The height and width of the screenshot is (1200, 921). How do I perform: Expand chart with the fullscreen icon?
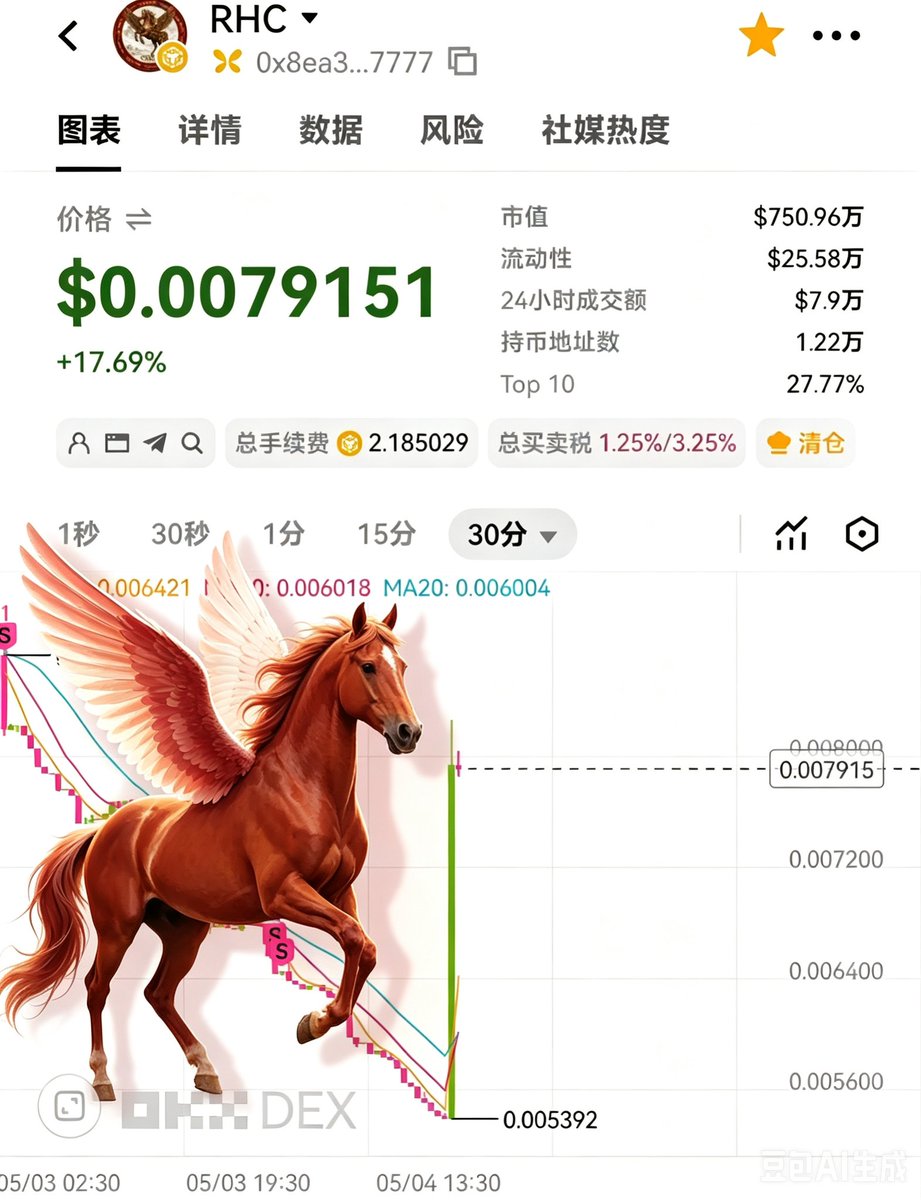[x=70, y=1106]
